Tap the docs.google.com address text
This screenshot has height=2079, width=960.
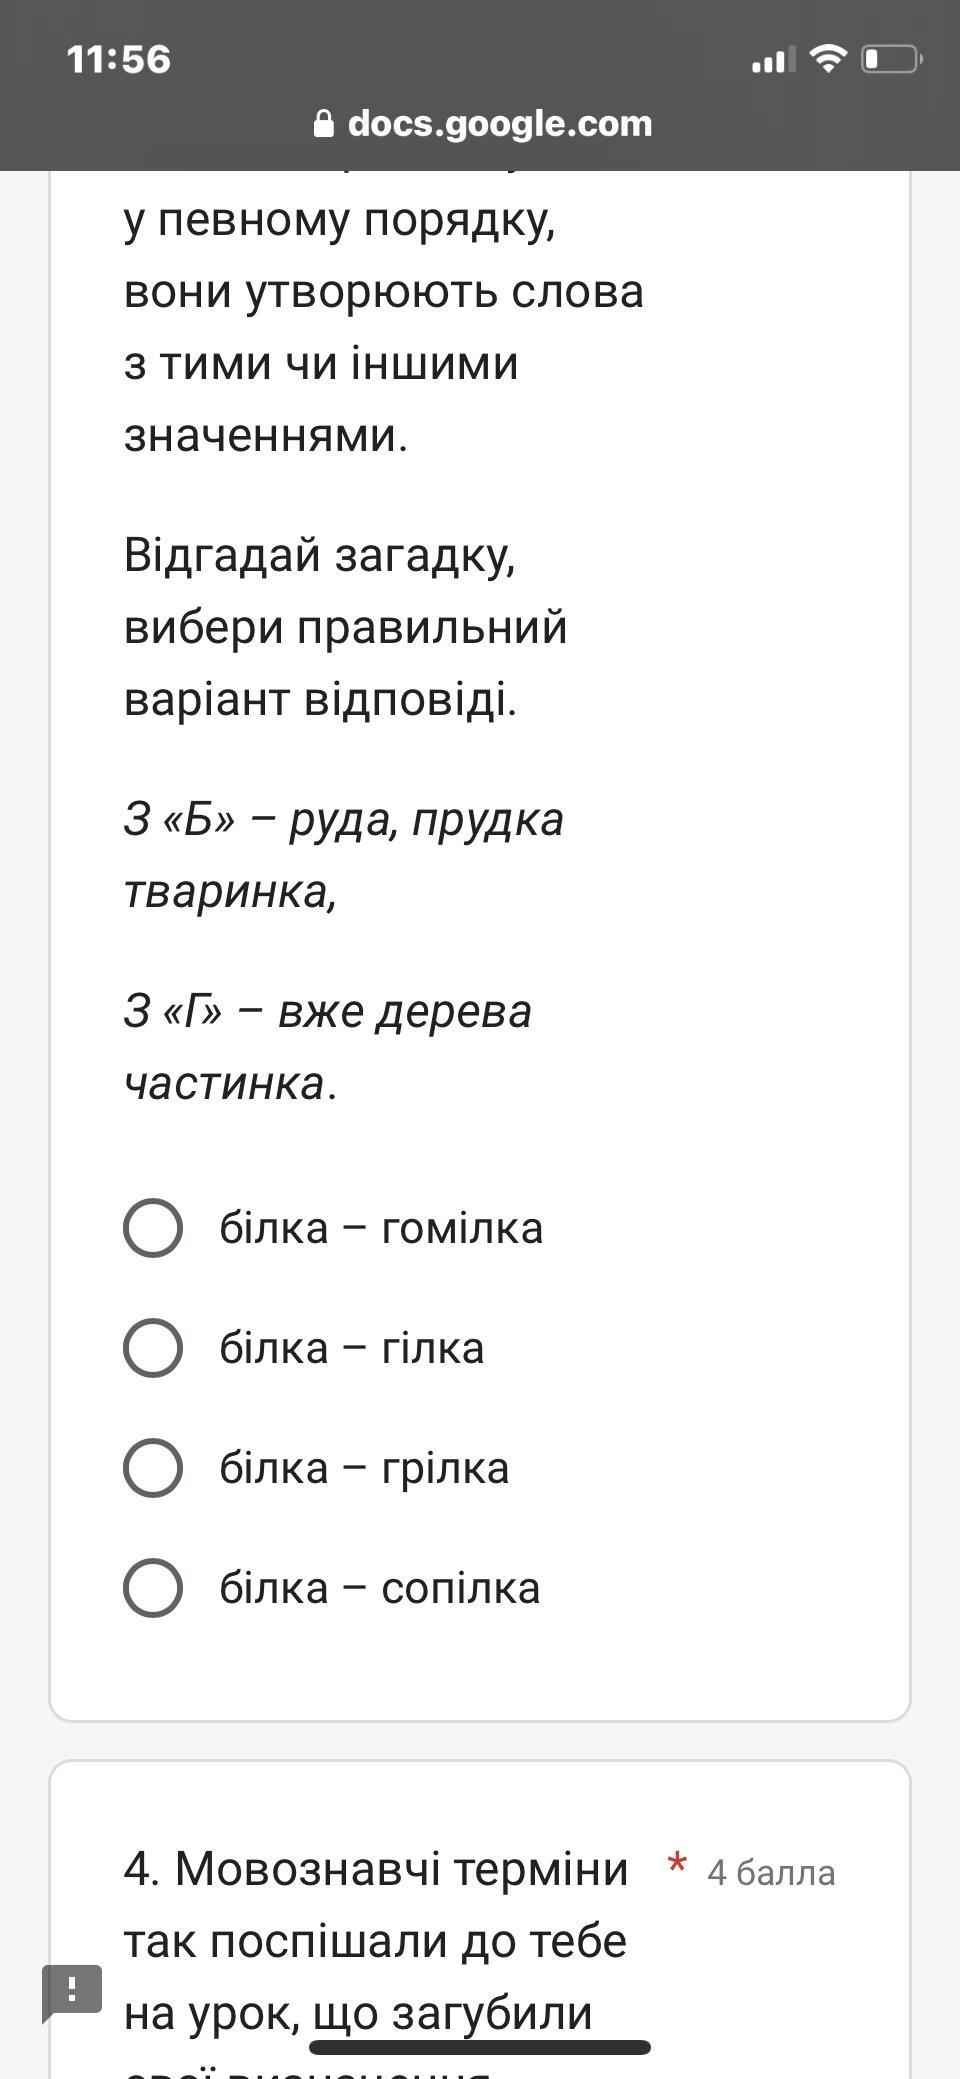pyautogui.click(x=500, y=123)
